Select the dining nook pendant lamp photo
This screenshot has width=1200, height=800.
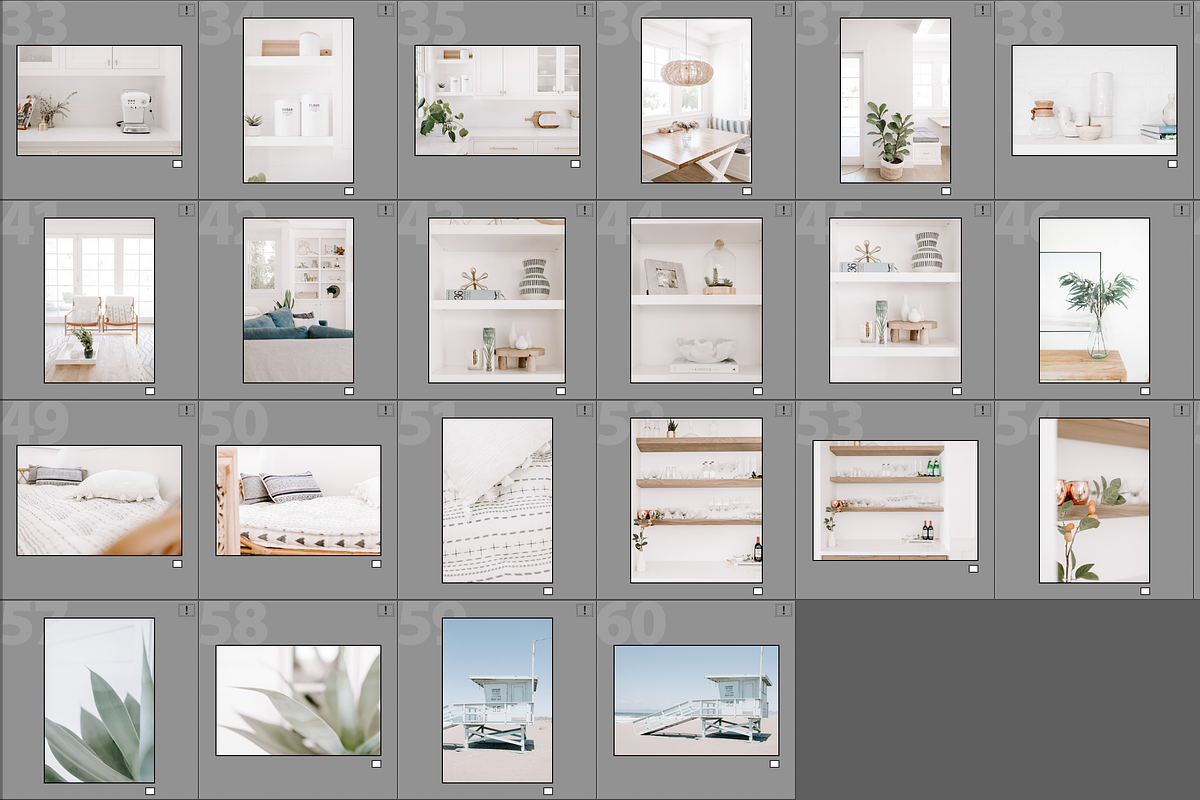click(x=696, y=100)
